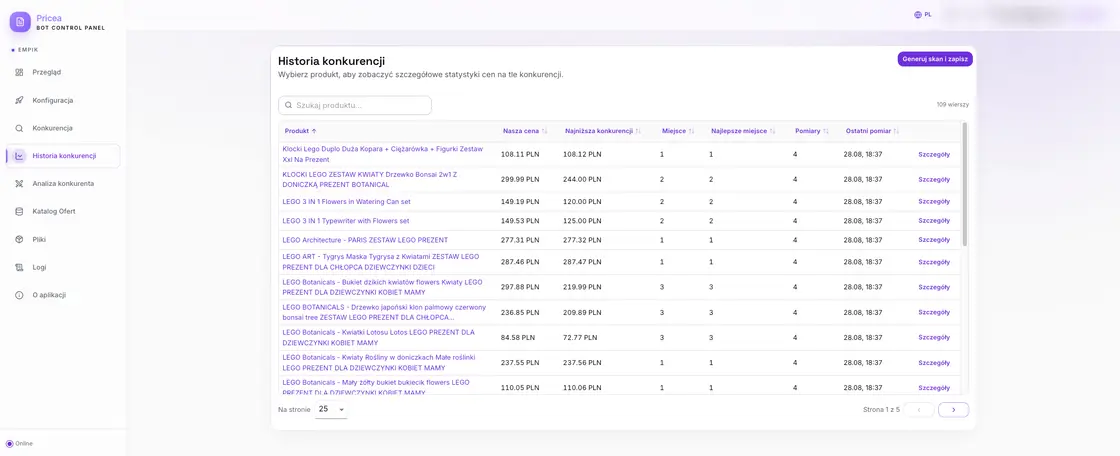Click the Online status indicator icon

(x=9, y=443)
